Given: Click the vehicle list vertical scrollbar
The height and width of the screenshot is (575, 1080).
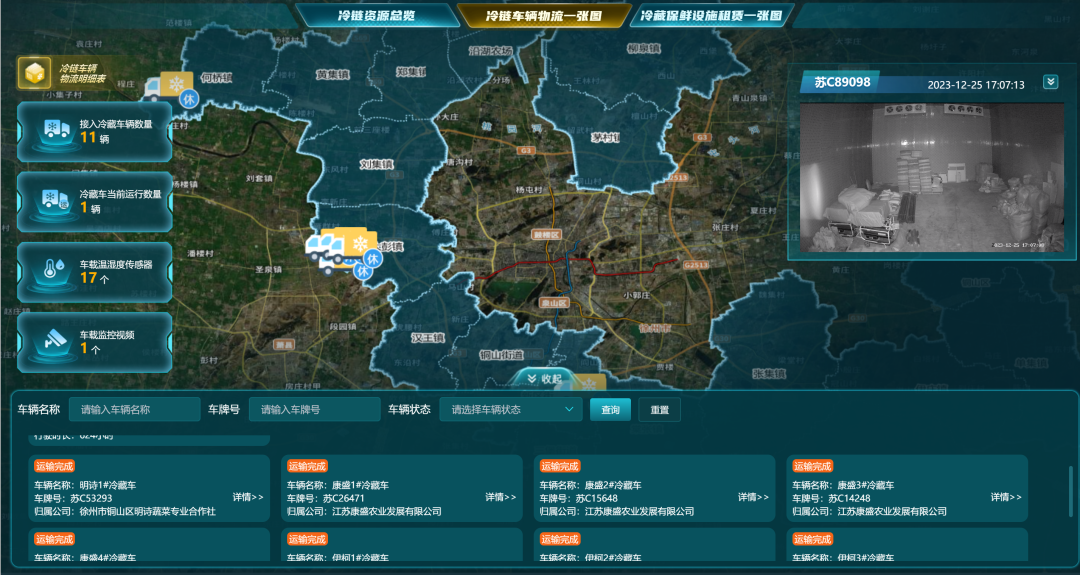Looking at the screenshot, I should point(1069,490).
